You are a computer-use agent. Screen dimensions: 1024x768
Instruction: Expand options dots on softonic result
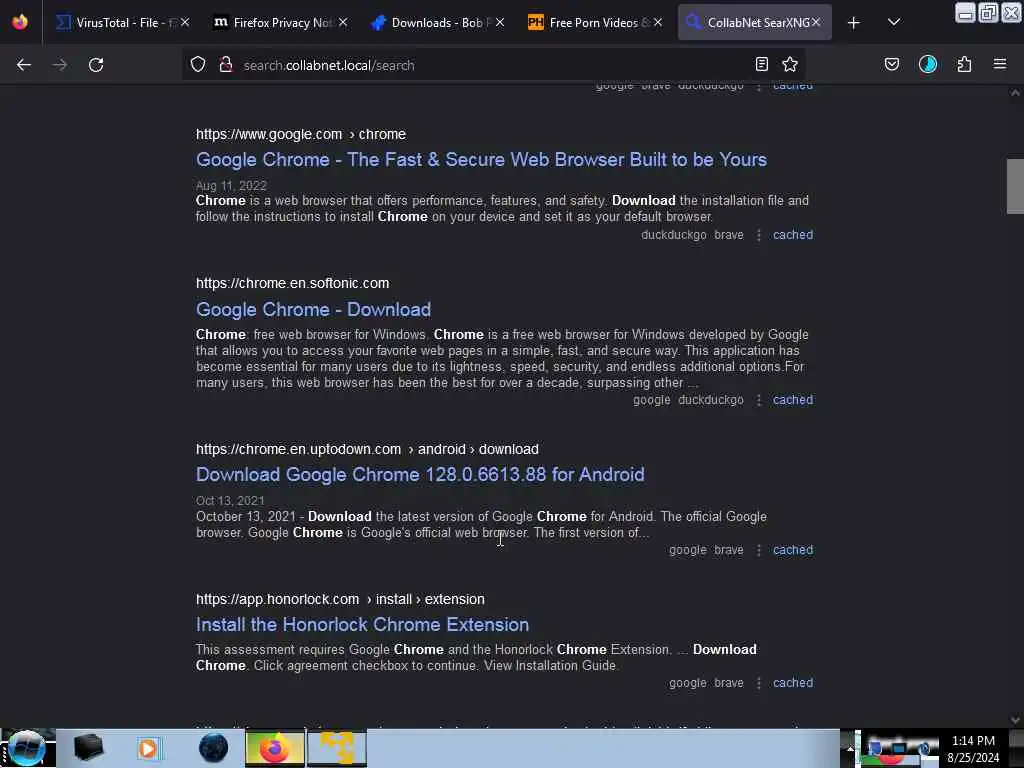[x=759, y=400]
